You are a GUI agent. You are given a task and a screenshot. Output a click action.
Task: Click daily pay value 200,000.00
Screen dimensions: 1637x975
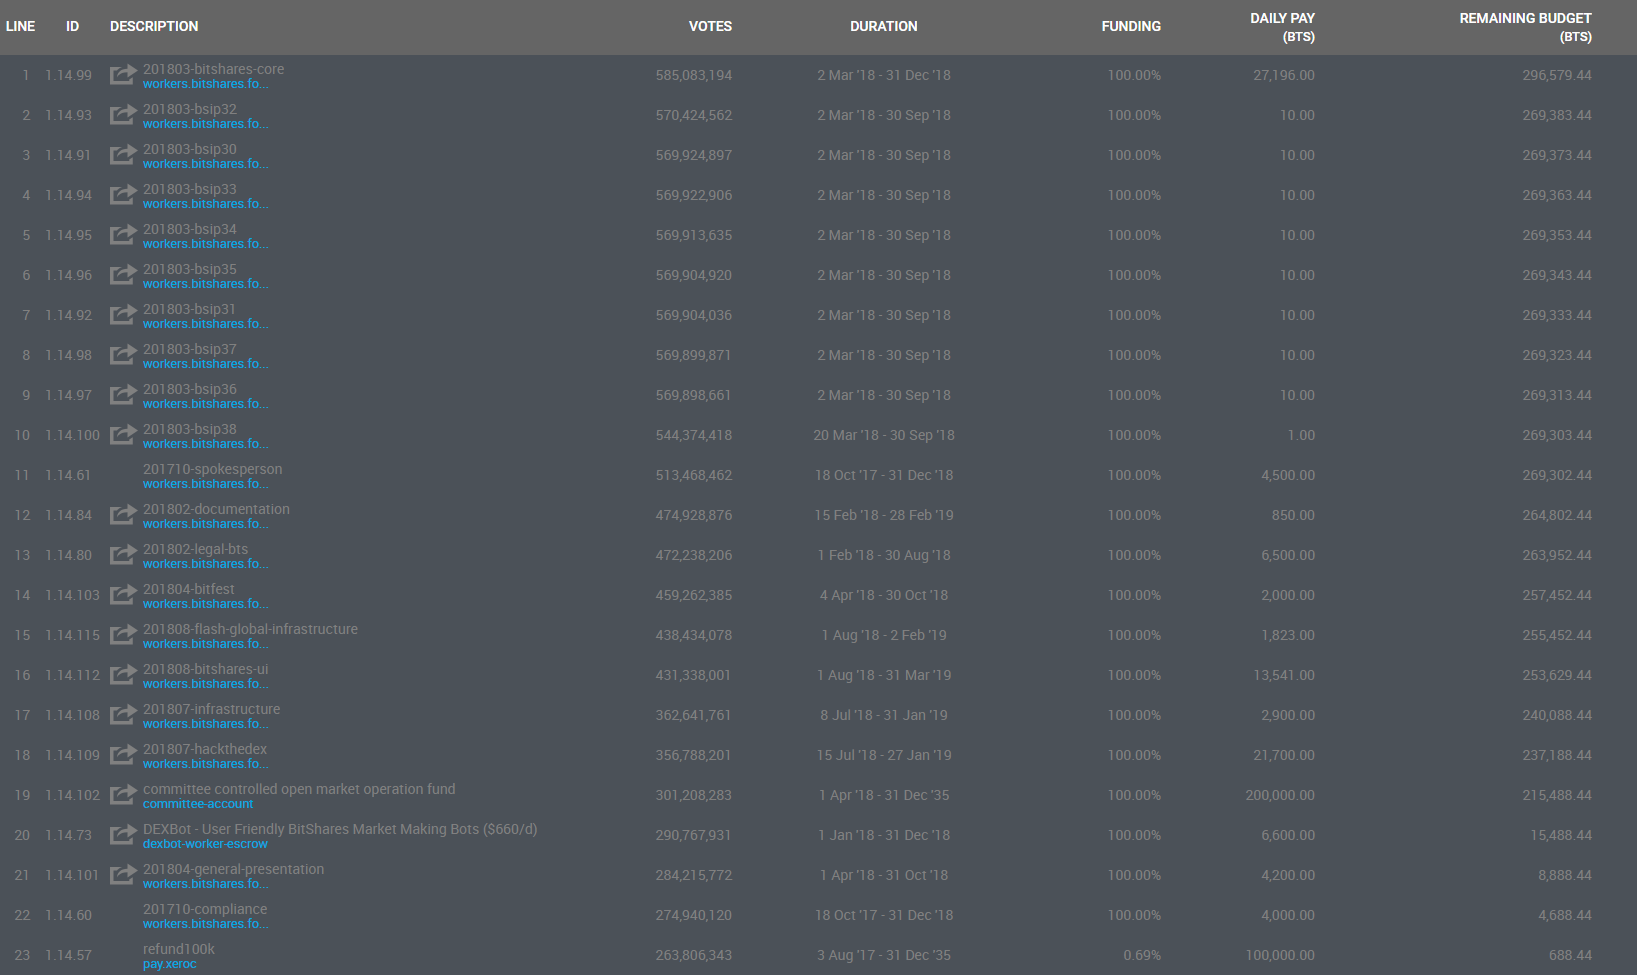click(1280, 795)
